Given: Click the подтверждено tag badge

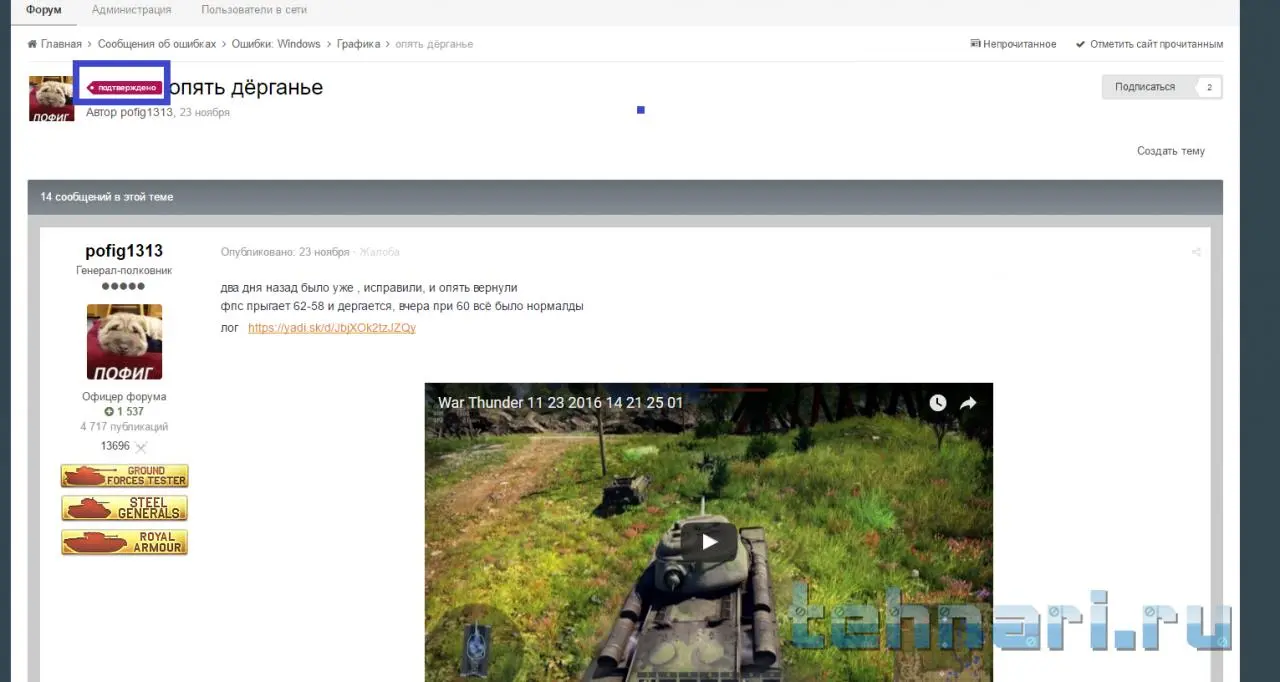Looking at the screenshot, I should (x=124, y=88).
